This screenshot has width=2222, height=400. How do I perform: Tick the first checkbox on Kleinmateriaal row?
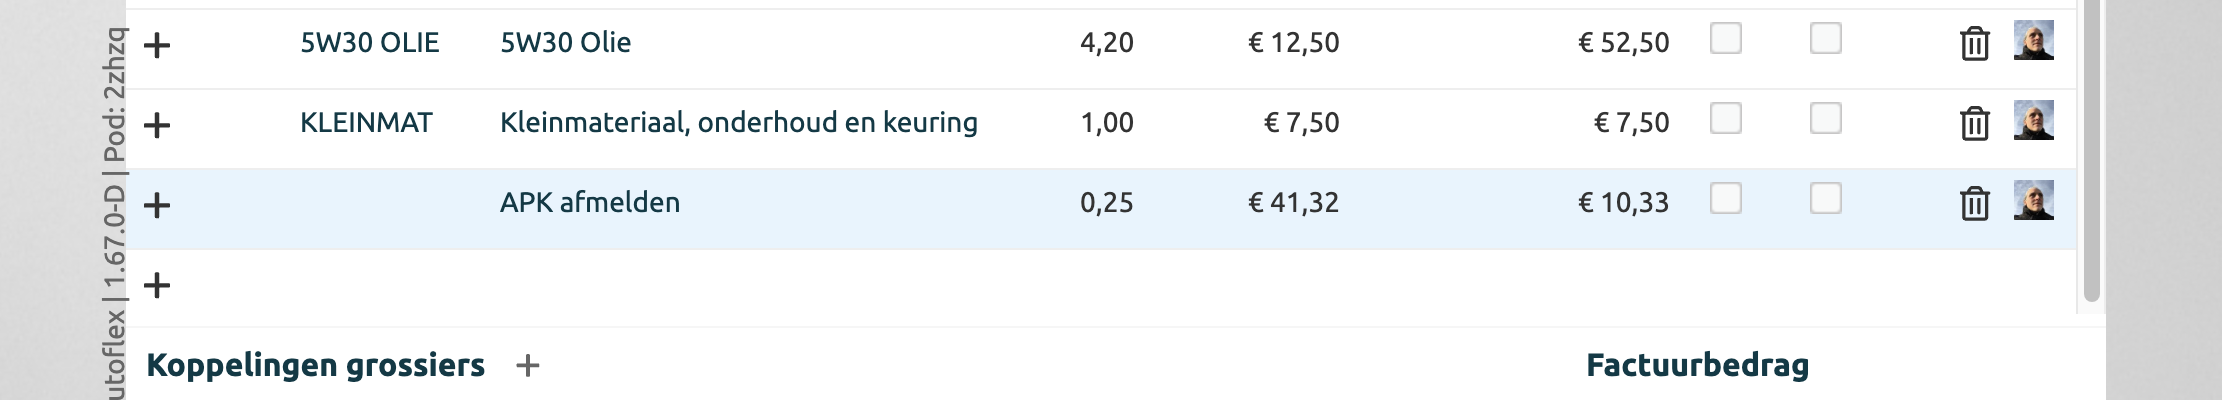pos(1726,119)
